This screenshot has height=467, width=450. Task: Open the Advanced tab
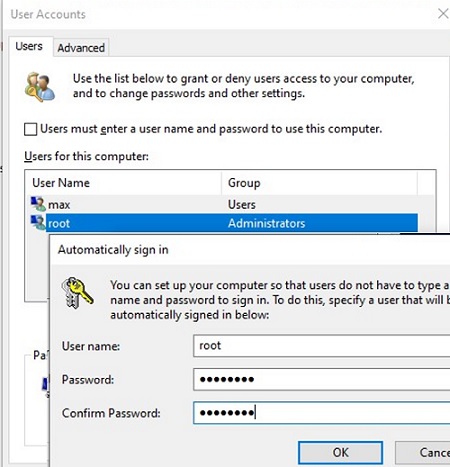pos(81,48)
